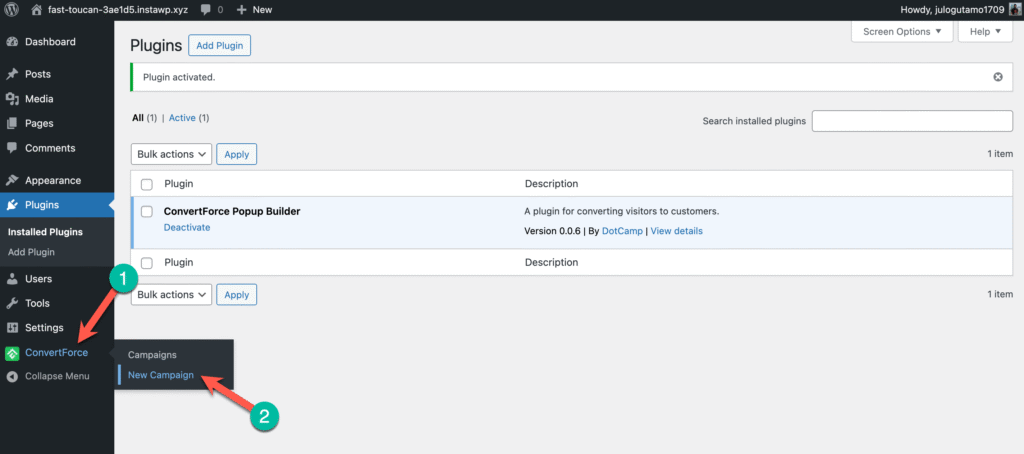The image size is (1024, 454).
Task: Click the Plugin column header at table top
Action: click(178, 184)
